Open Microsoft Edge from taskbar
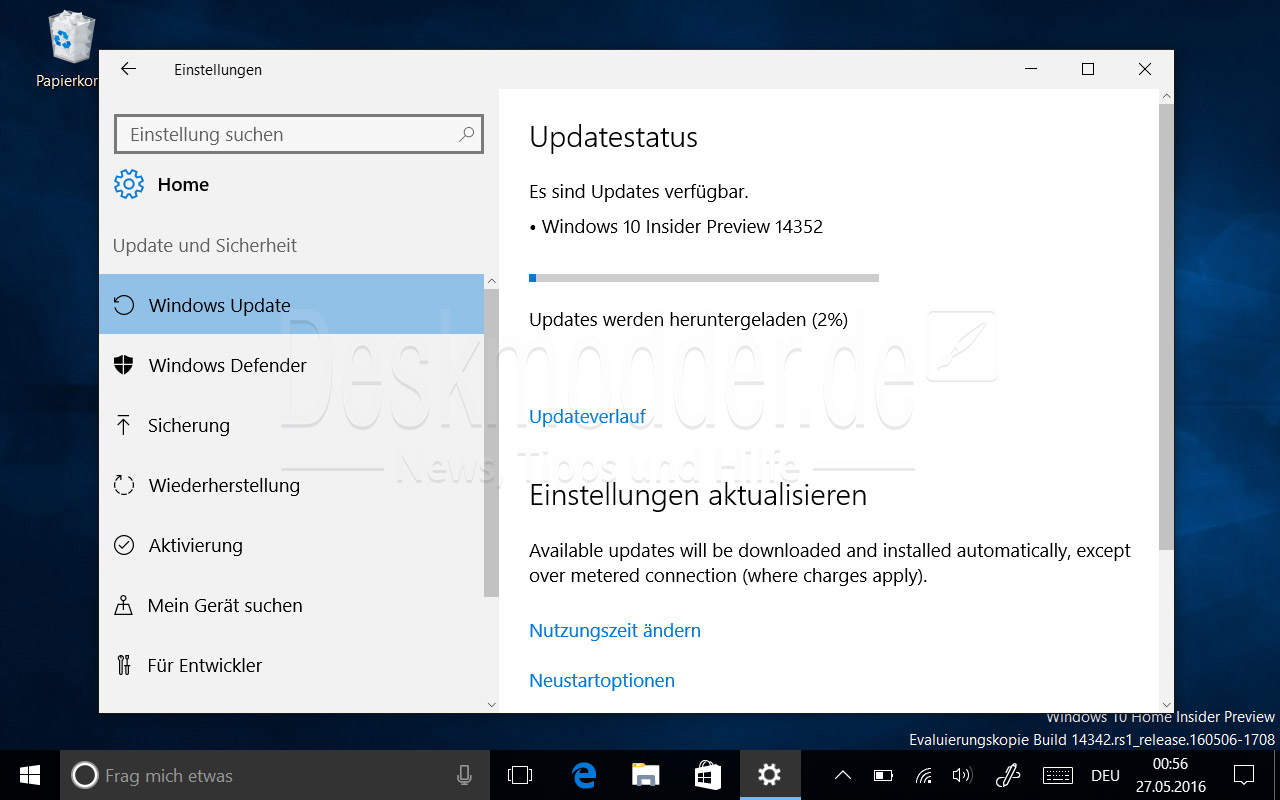The height and width of the screenshot is (800, 1280). coord(584,775)
